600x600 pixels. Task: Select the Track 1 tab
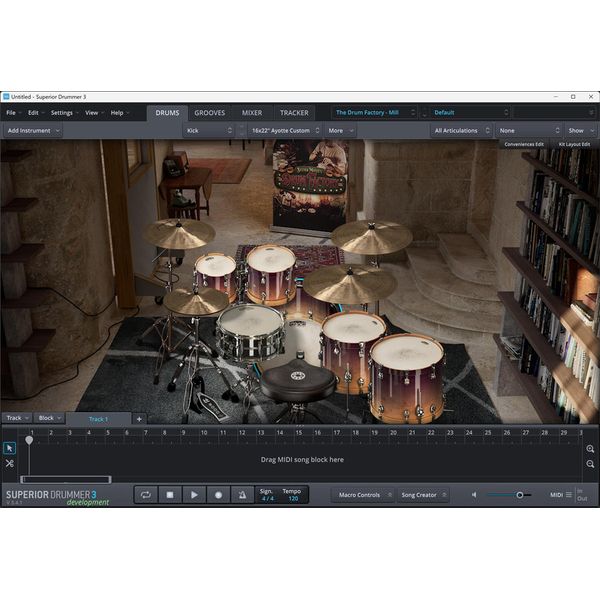(x=98, y=419)
